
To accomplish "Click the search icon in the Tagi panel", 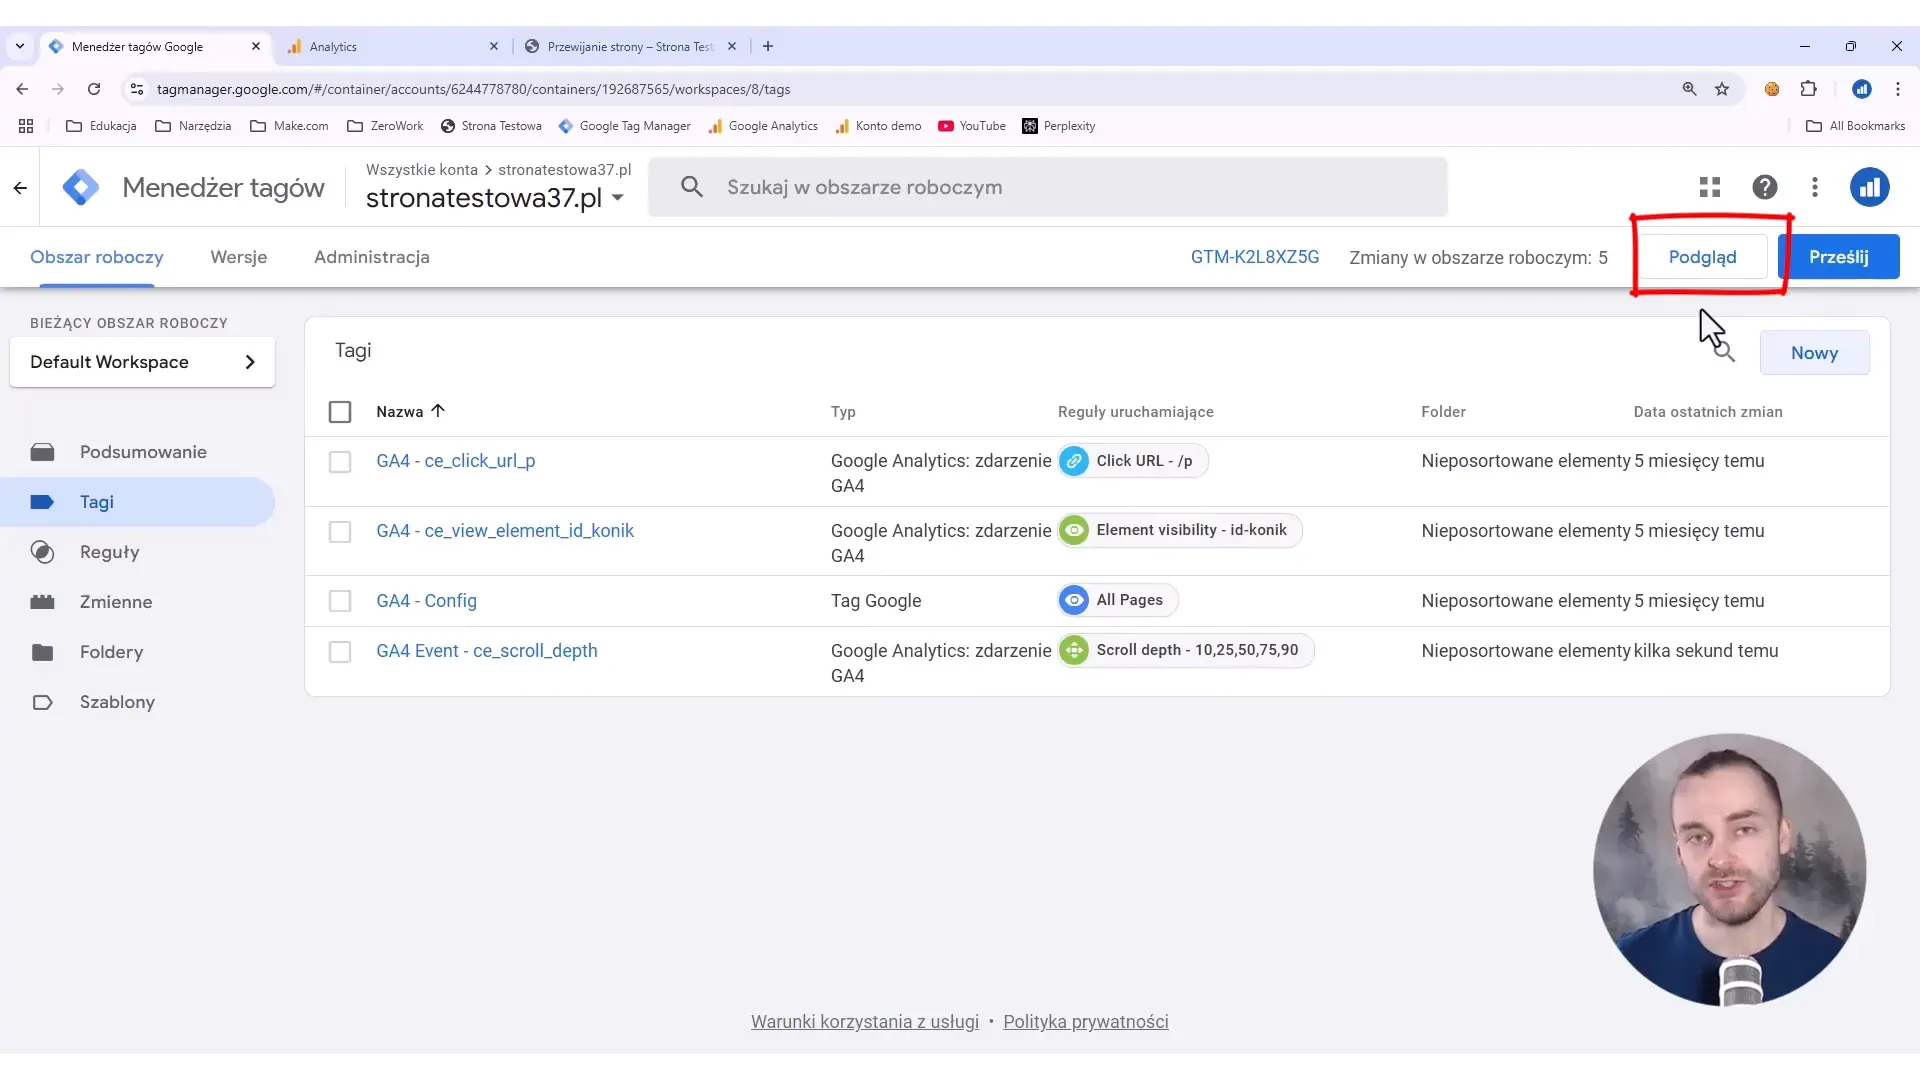I will (1724, 352).
